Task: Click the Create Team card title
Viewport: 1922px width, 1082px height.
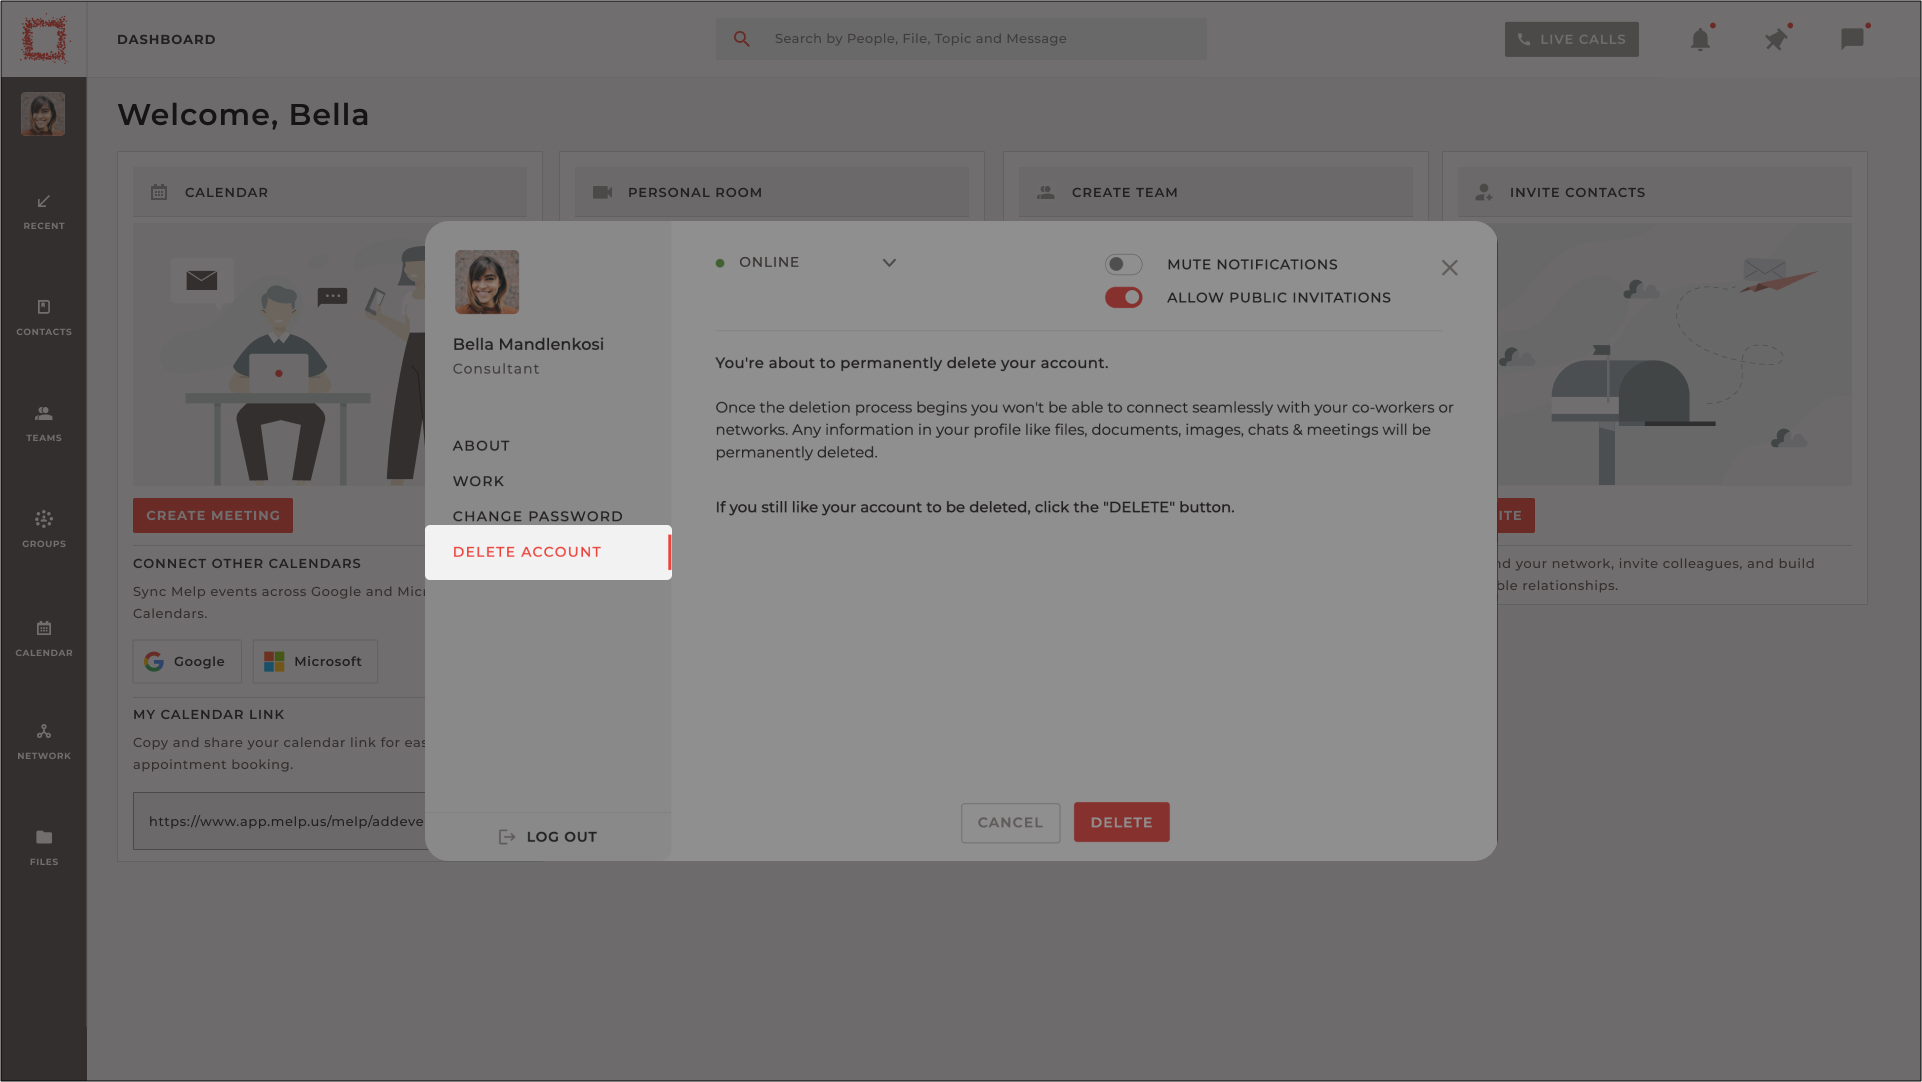Action: pyautogui.click(x=1125, y=192)
